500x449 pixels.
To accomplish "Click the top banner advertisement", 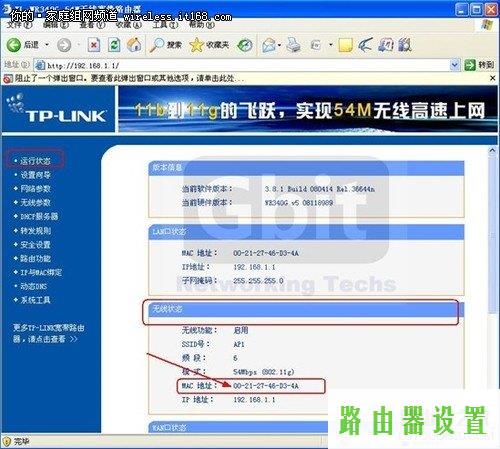I will pos(308,109).
